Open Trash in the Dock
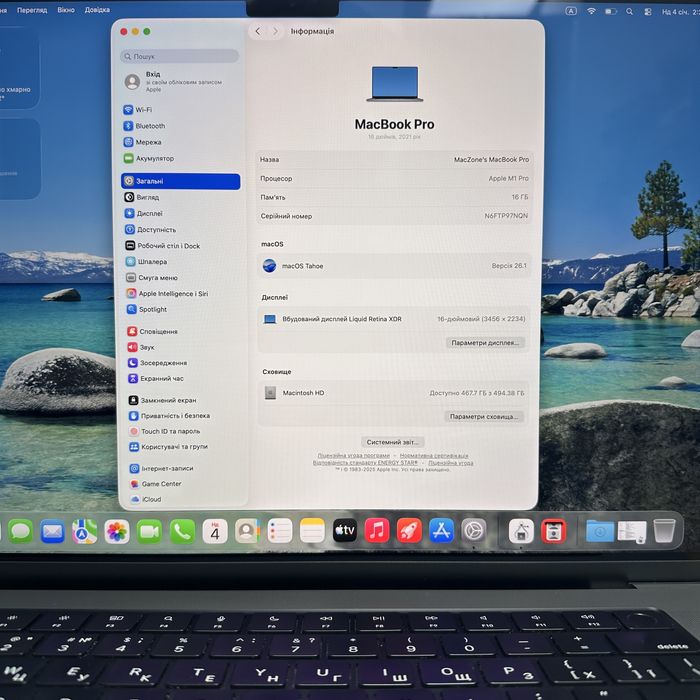This screenshot has height=700, width=700. click(664, 531)
